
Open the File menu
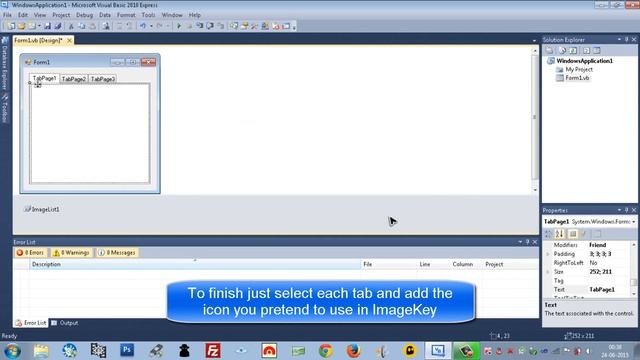7,15
